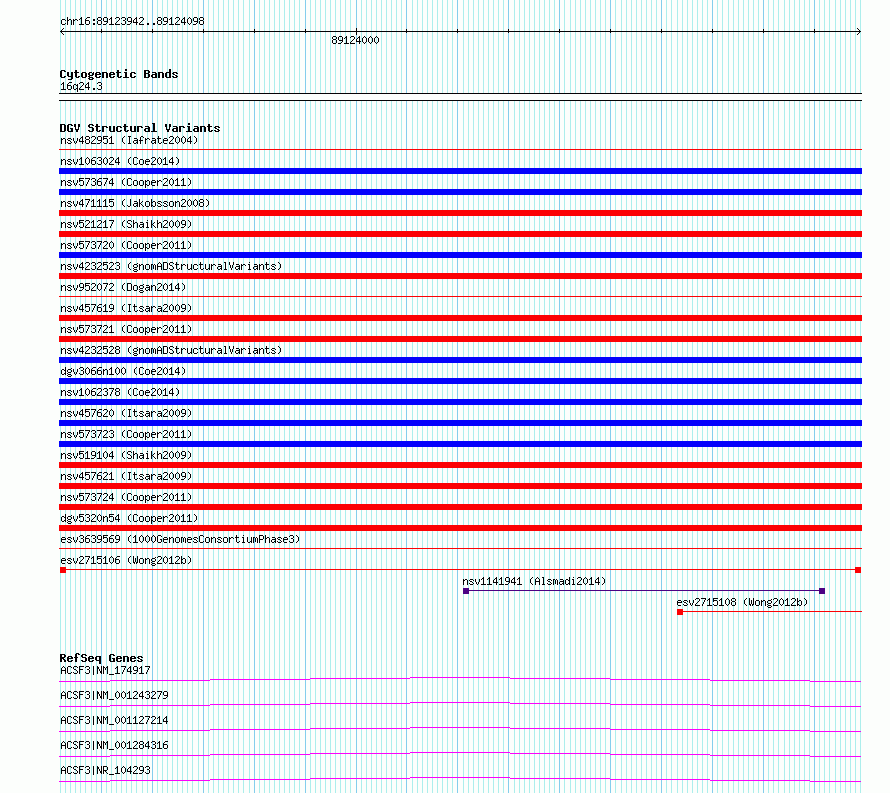Click the DGV Structural Variants heading
The width and height of the screenshot is (890, 793).
(140, 128)
